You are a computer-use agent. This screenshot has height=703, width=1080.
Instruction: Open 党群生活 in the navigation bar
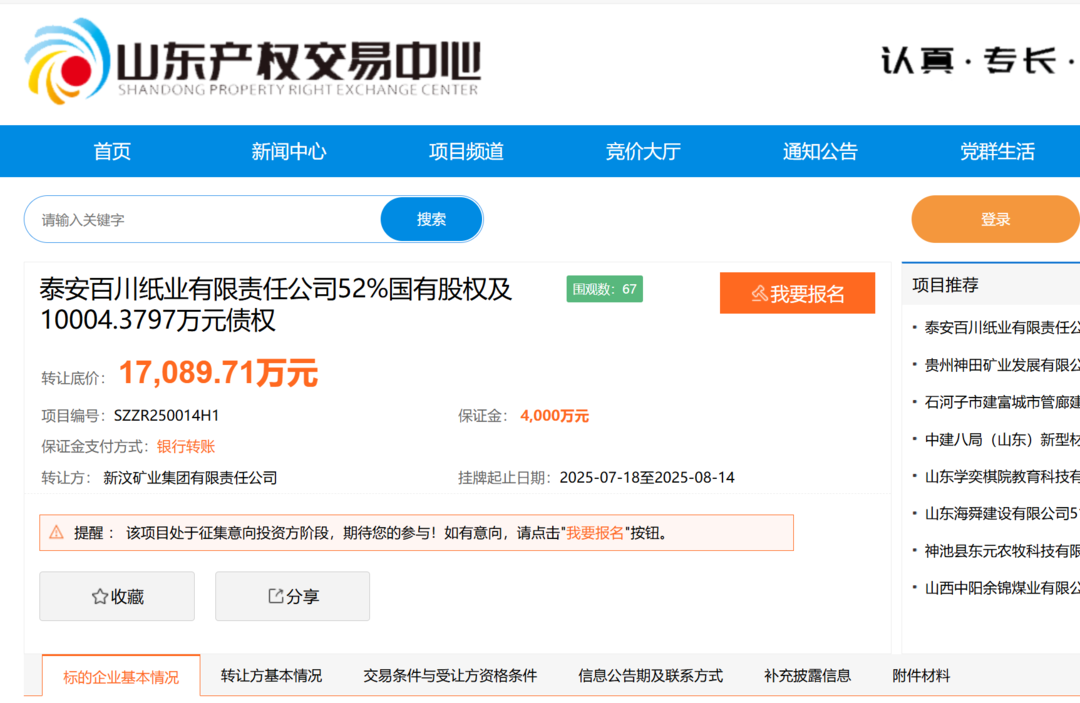click(x=997, y=151)
